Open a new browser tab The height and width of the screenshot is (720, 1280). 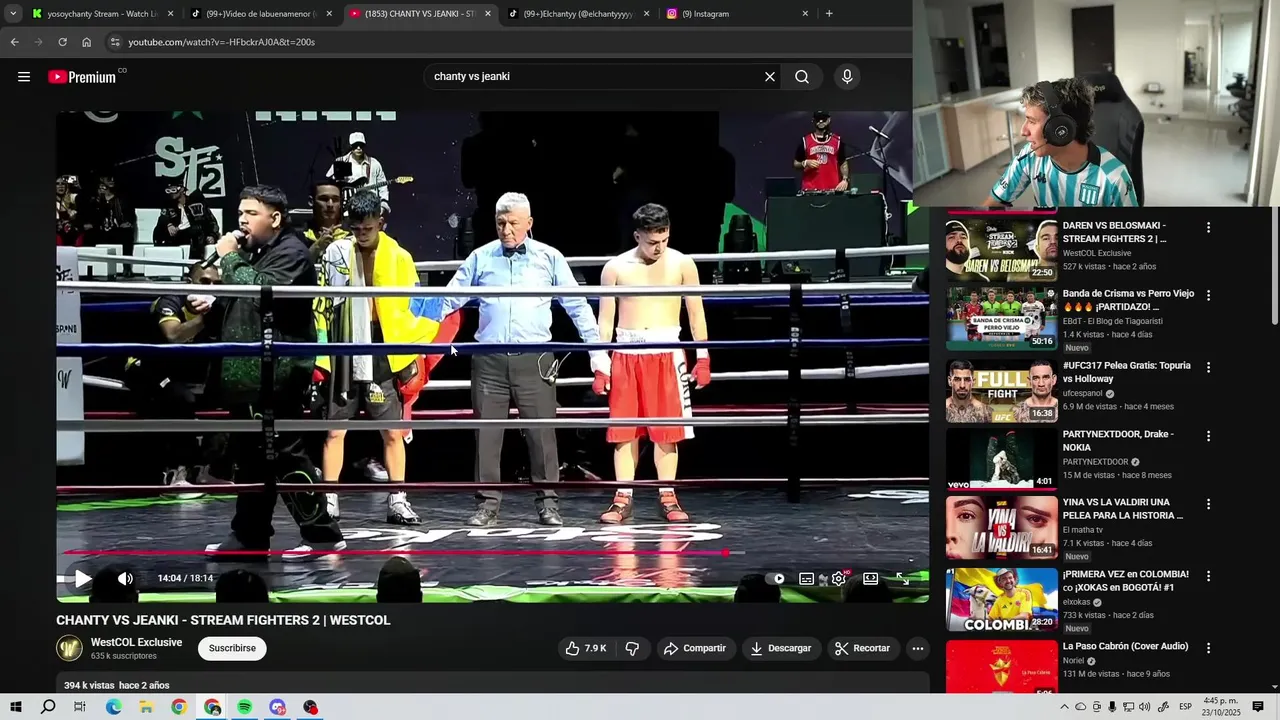(x=829, y=14)
